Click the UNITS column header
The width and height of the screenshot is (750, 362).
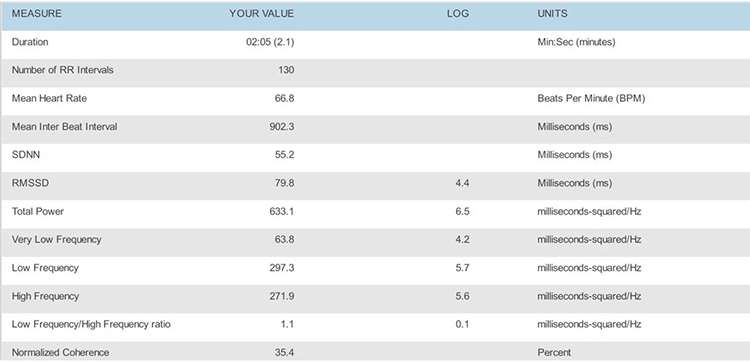(552, 14)
